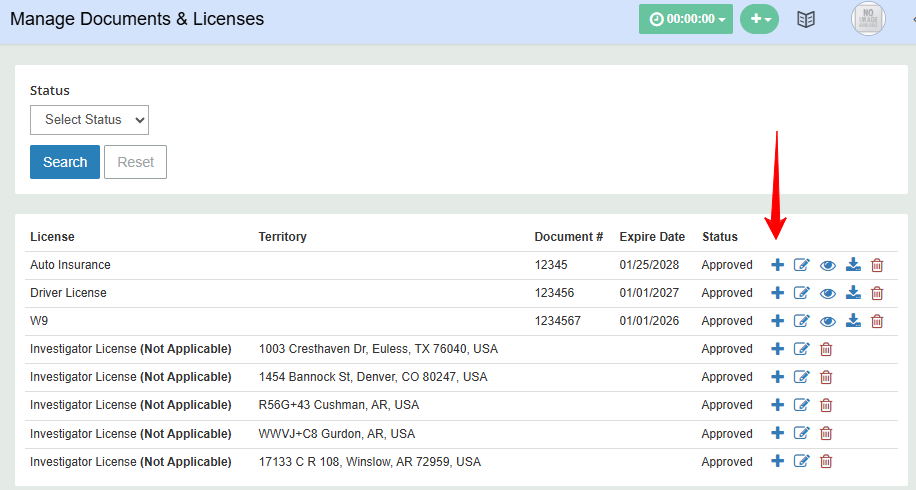Open the green plus quick-add dropdown
The width and height of the screenshot is (916, 490).
point(759,19)
